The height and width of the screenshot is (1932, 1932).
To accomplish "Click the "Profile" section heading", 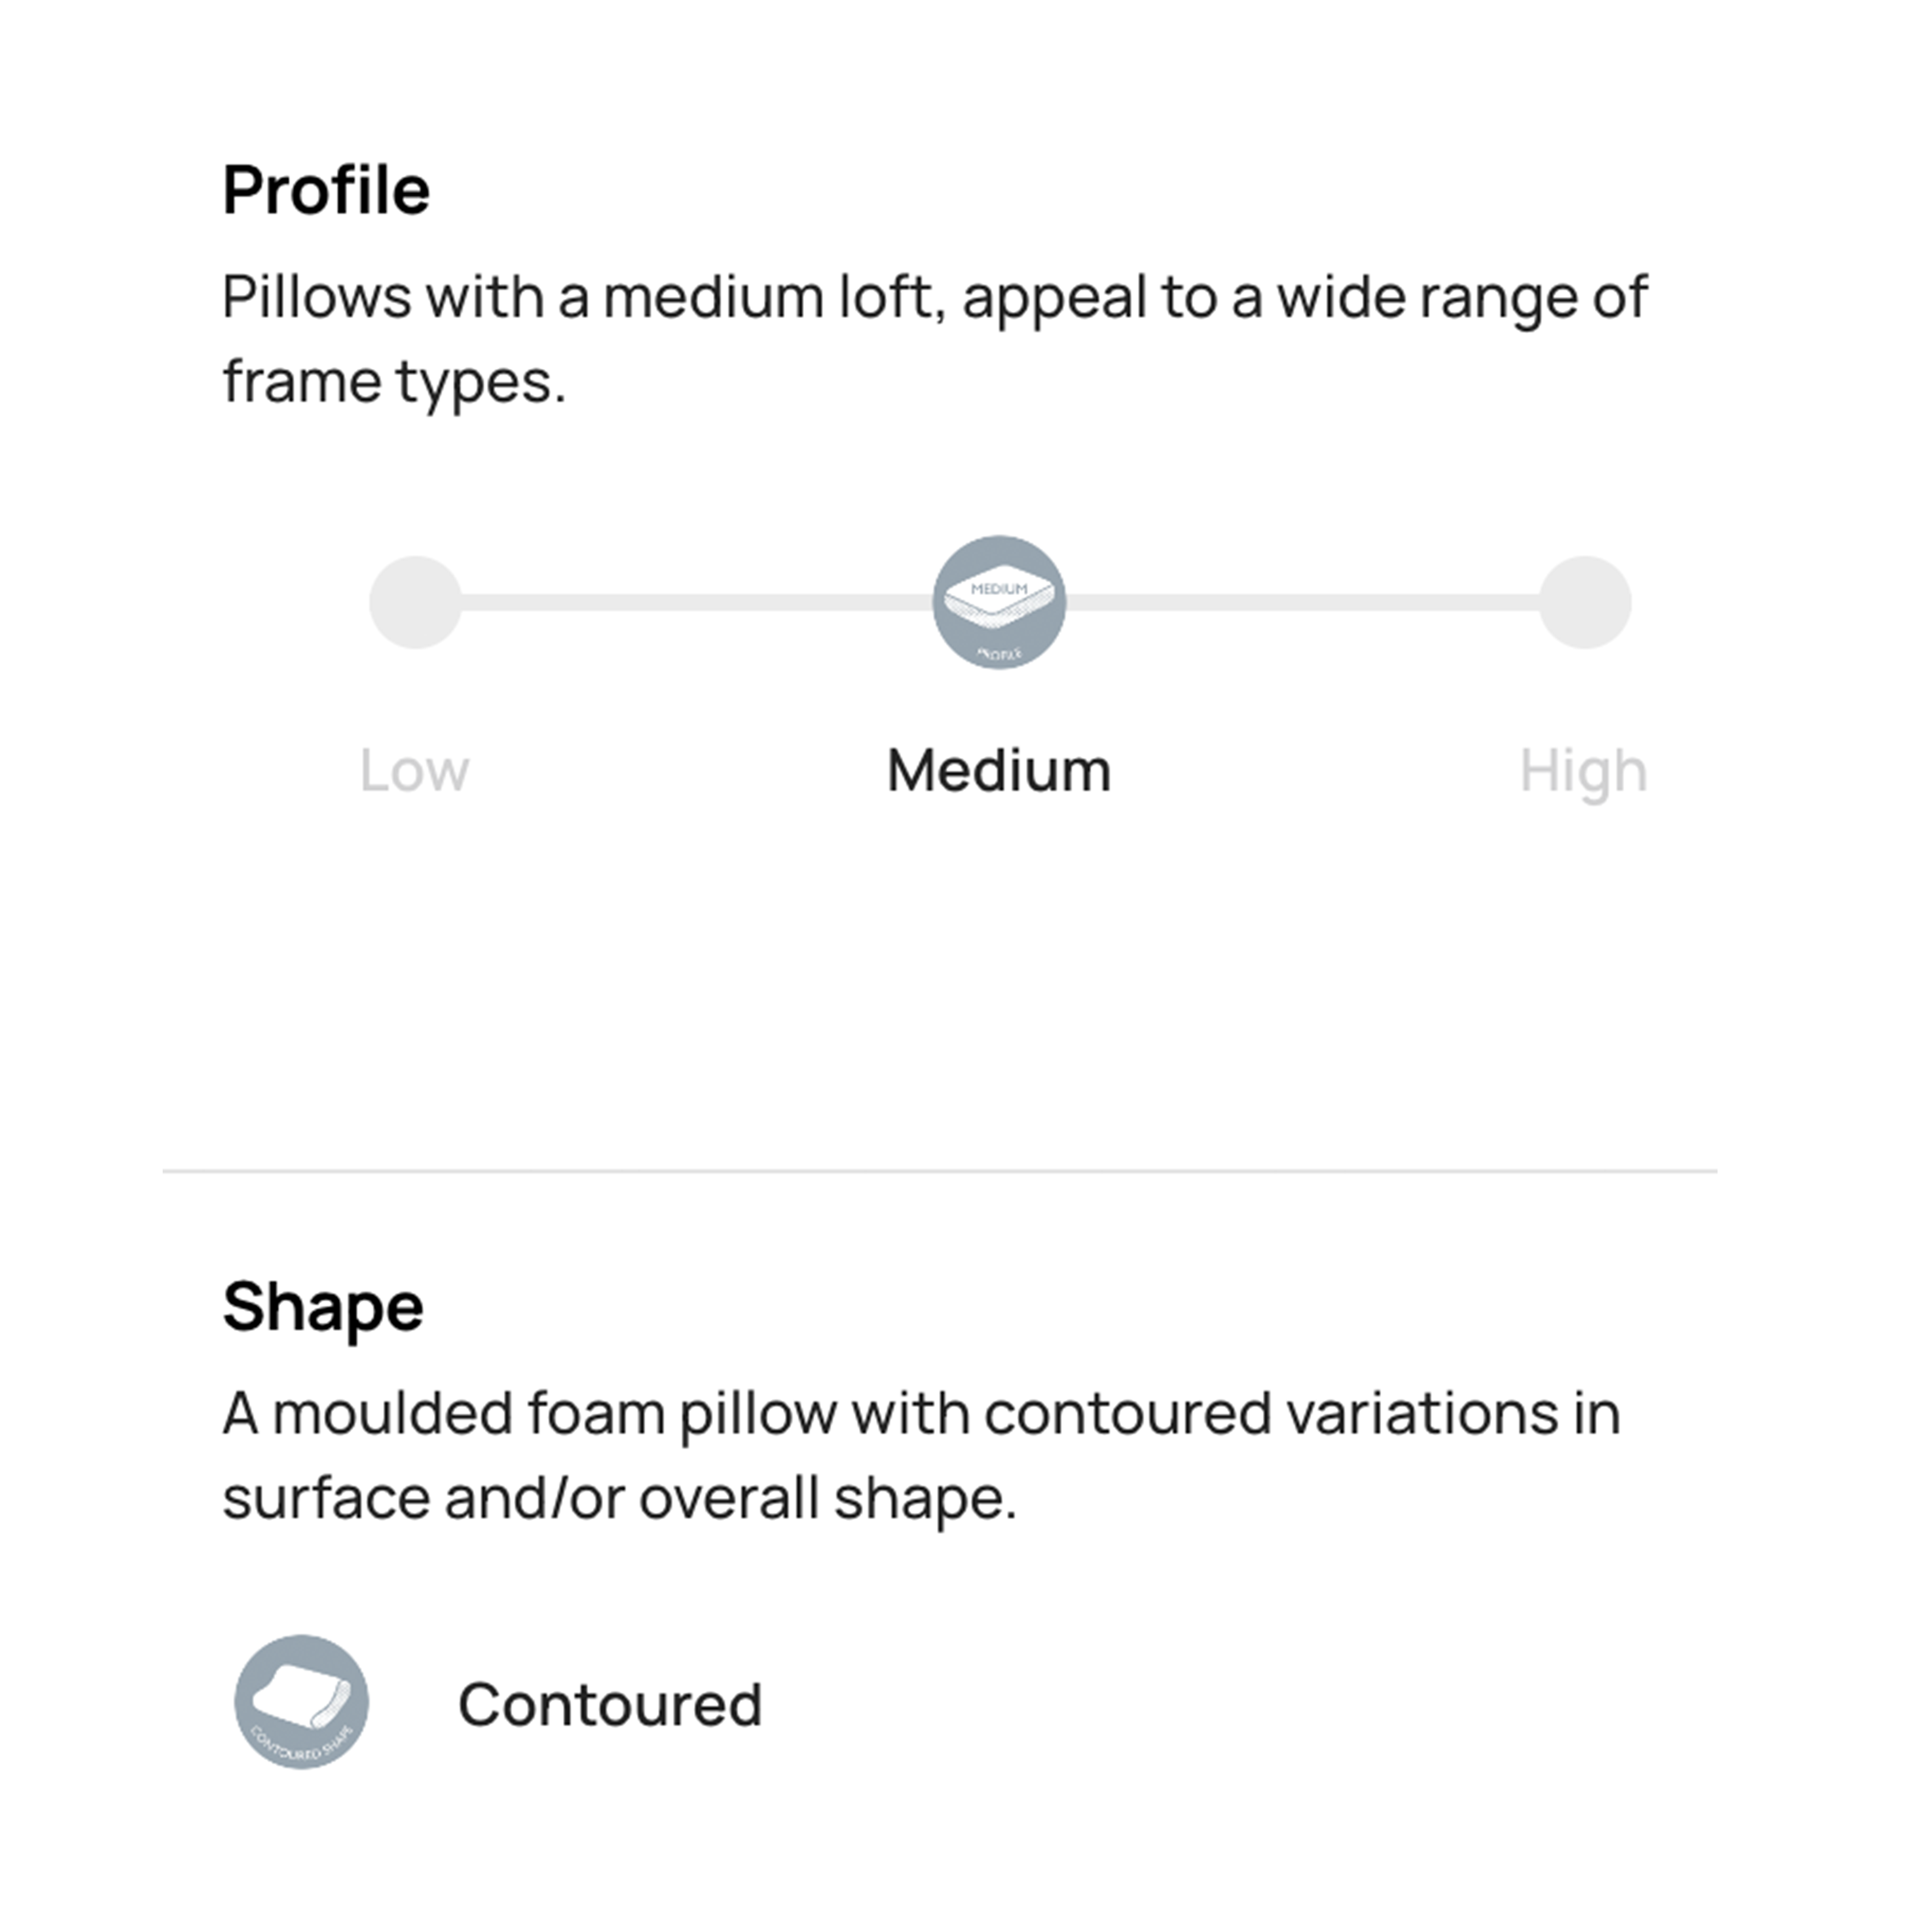I will click(326, 190).
